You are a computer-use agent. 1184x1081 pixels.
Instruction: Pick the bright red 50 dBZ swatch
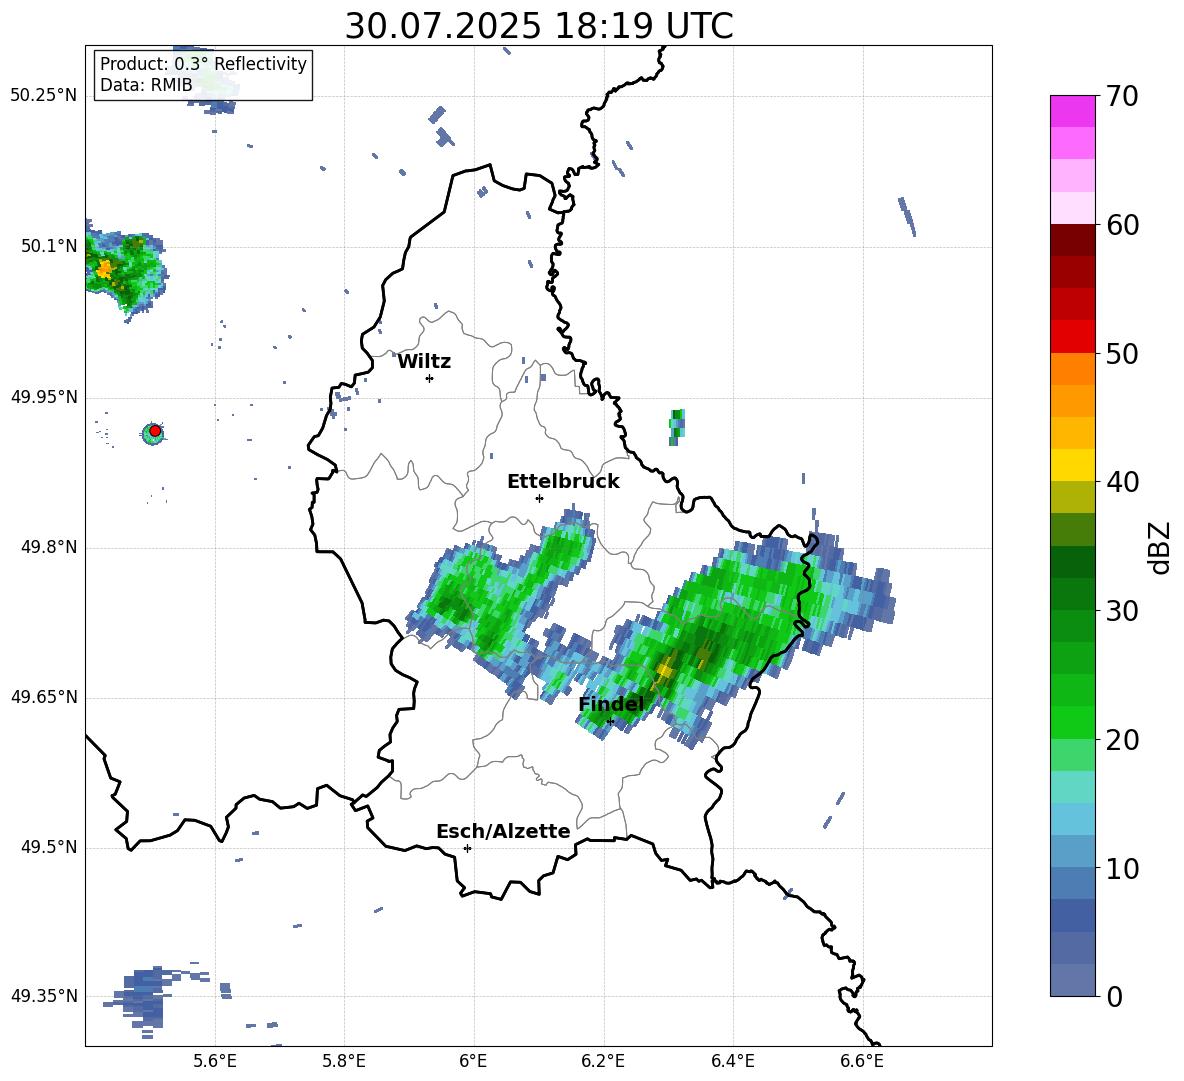[1072, 337]
